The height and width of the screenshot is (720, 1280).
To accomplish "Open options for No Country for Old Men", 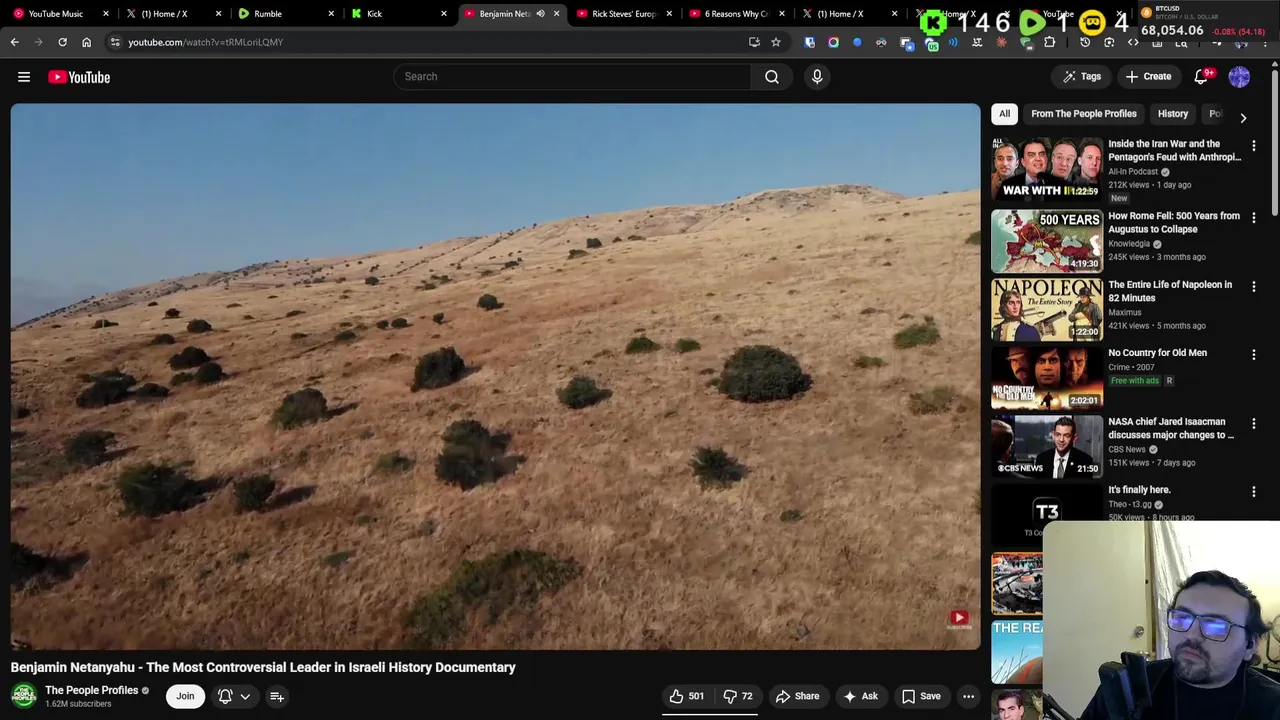I will click(x=1254, y=355).
